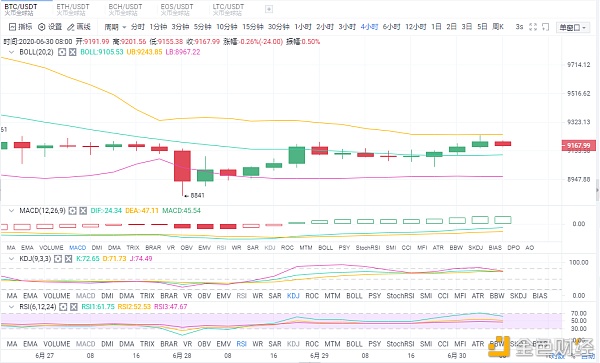Image resolution: width=600 pixels, height=363 pixels.
Task: Toggle VOLUME in row under MACD chart
Action: (51, 248)
